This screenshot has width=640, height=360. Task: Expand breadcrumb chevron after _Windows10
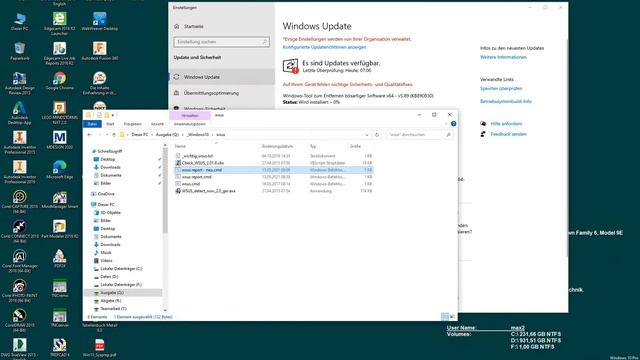coord(213,135)
